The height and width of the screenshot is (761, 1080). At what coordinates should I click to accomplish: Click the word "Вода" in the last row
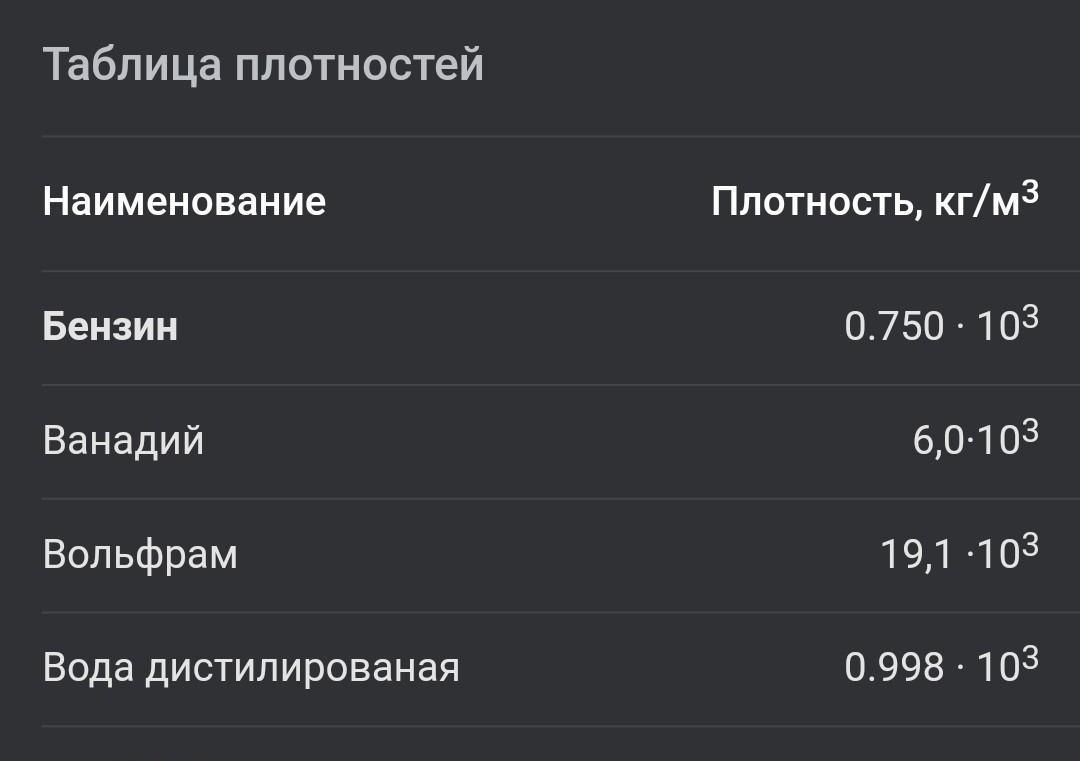click(88, 668)
